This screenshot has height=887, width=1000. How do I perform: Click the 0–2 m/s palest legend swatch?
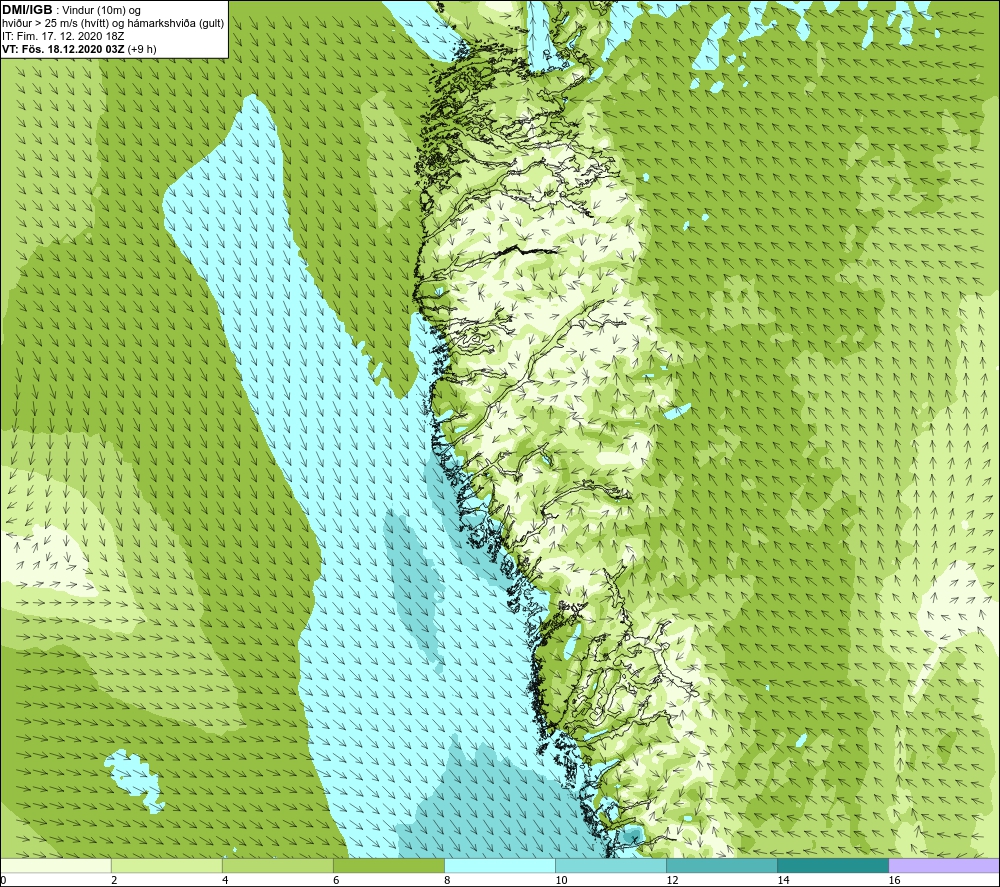(56, 866)
